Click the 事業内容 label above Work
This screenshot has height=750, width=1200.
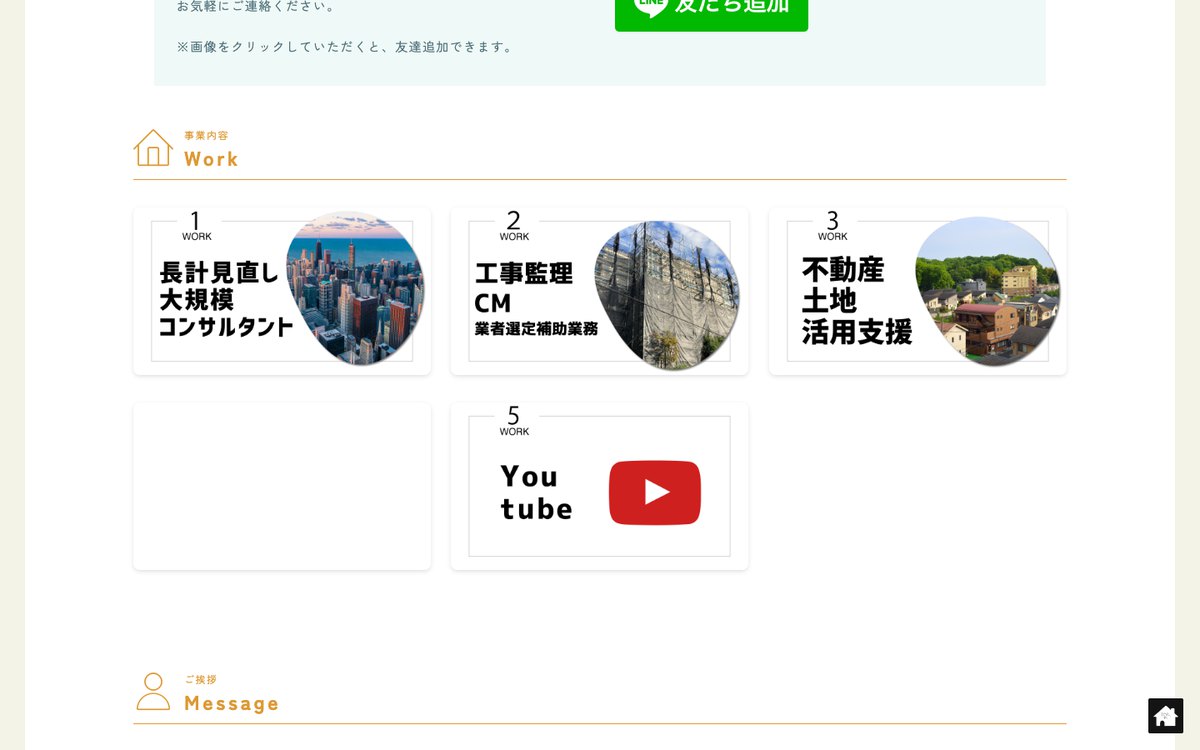tap(206, 135)
